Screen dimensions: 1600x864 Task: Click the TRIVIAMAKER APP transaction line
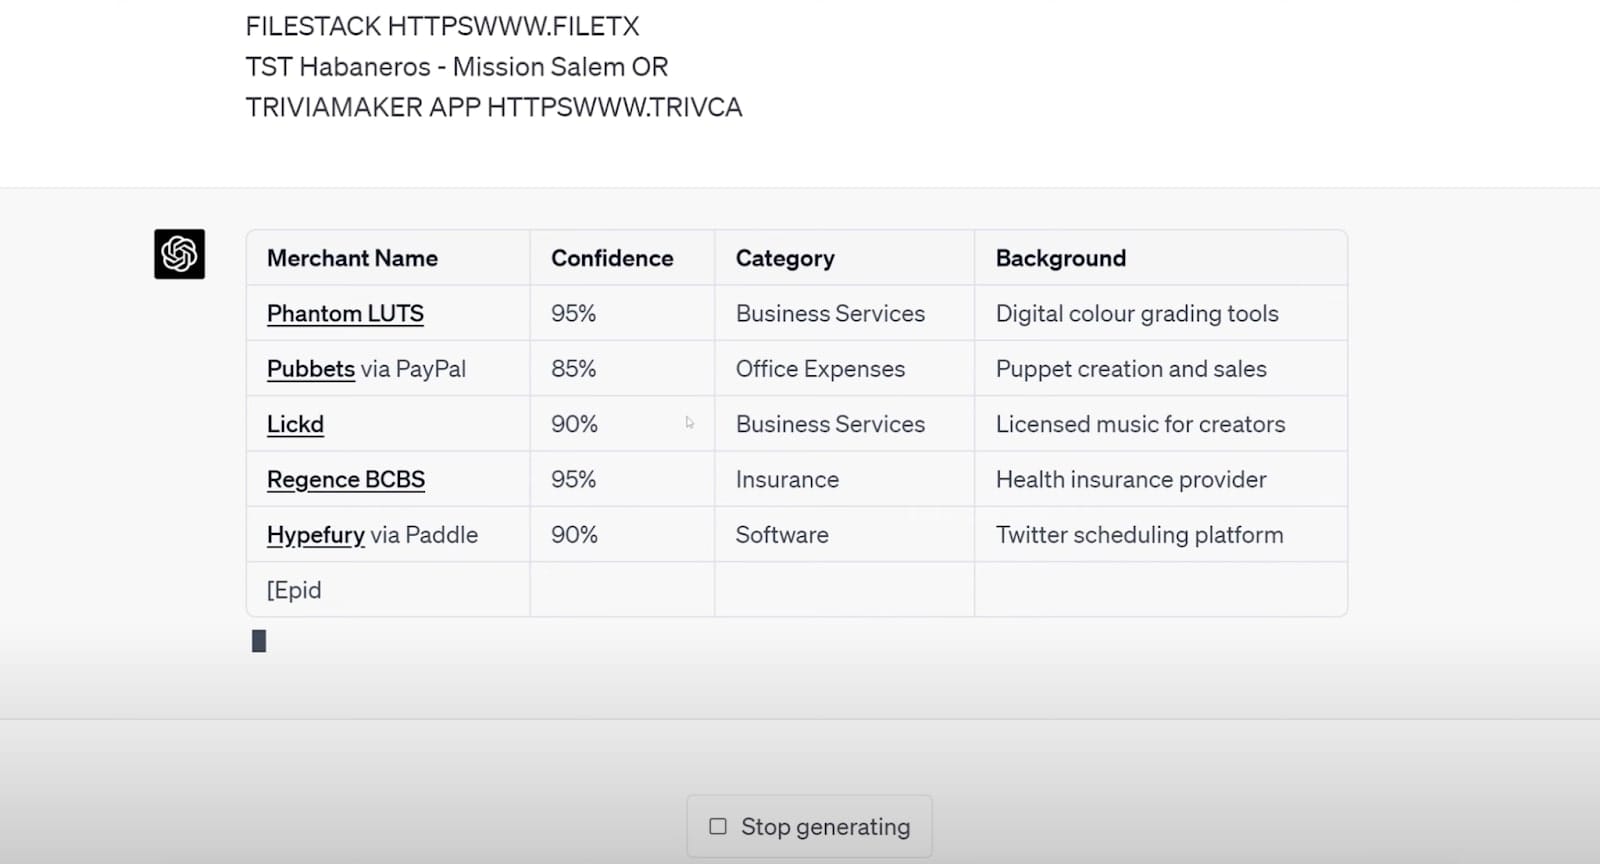(x=494, y=108)
